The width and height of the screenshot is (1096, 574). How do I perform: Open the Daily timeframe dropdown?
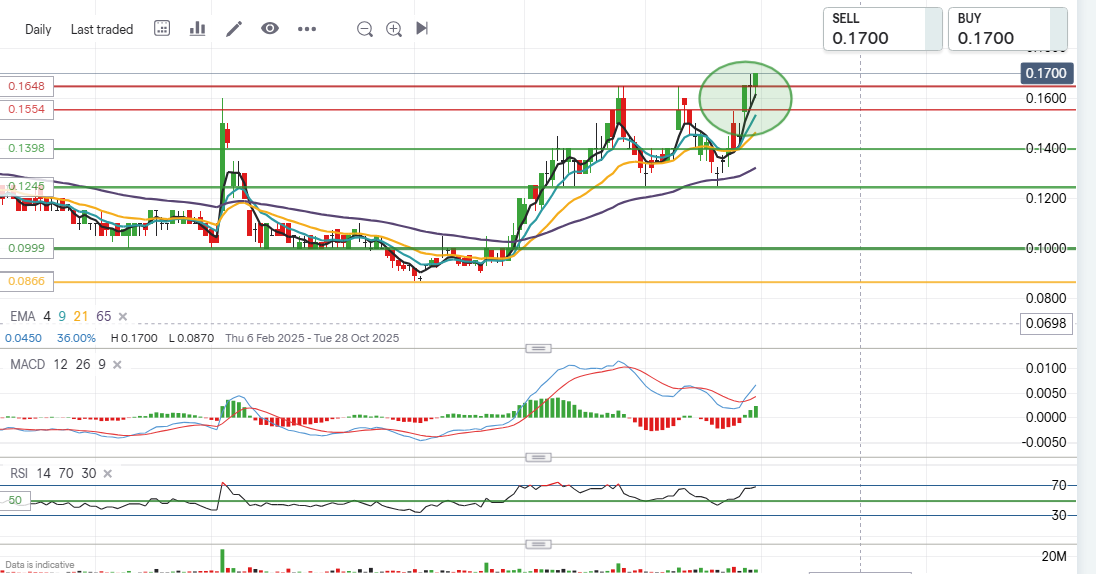pos(38,29)
